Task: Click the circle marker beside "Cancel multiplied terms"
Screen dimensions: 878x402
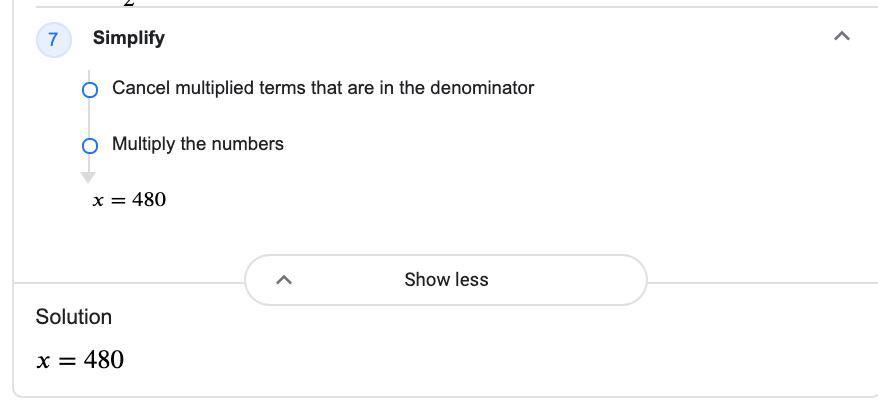Action: click(x=90, y=90)
